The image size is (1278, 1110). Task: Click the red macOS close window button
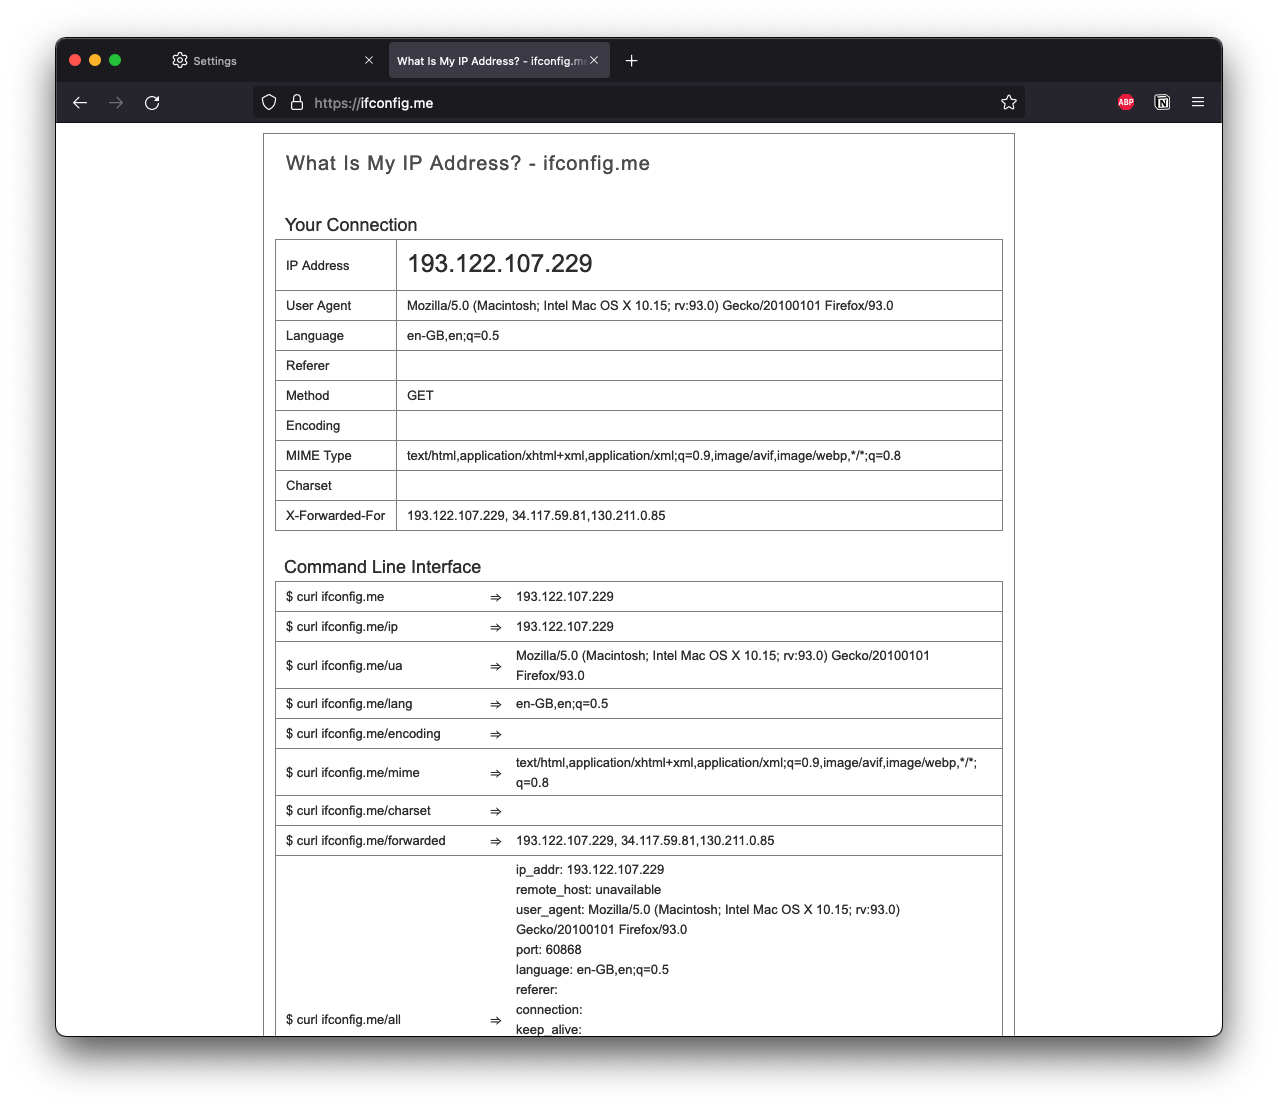(75, 60)
